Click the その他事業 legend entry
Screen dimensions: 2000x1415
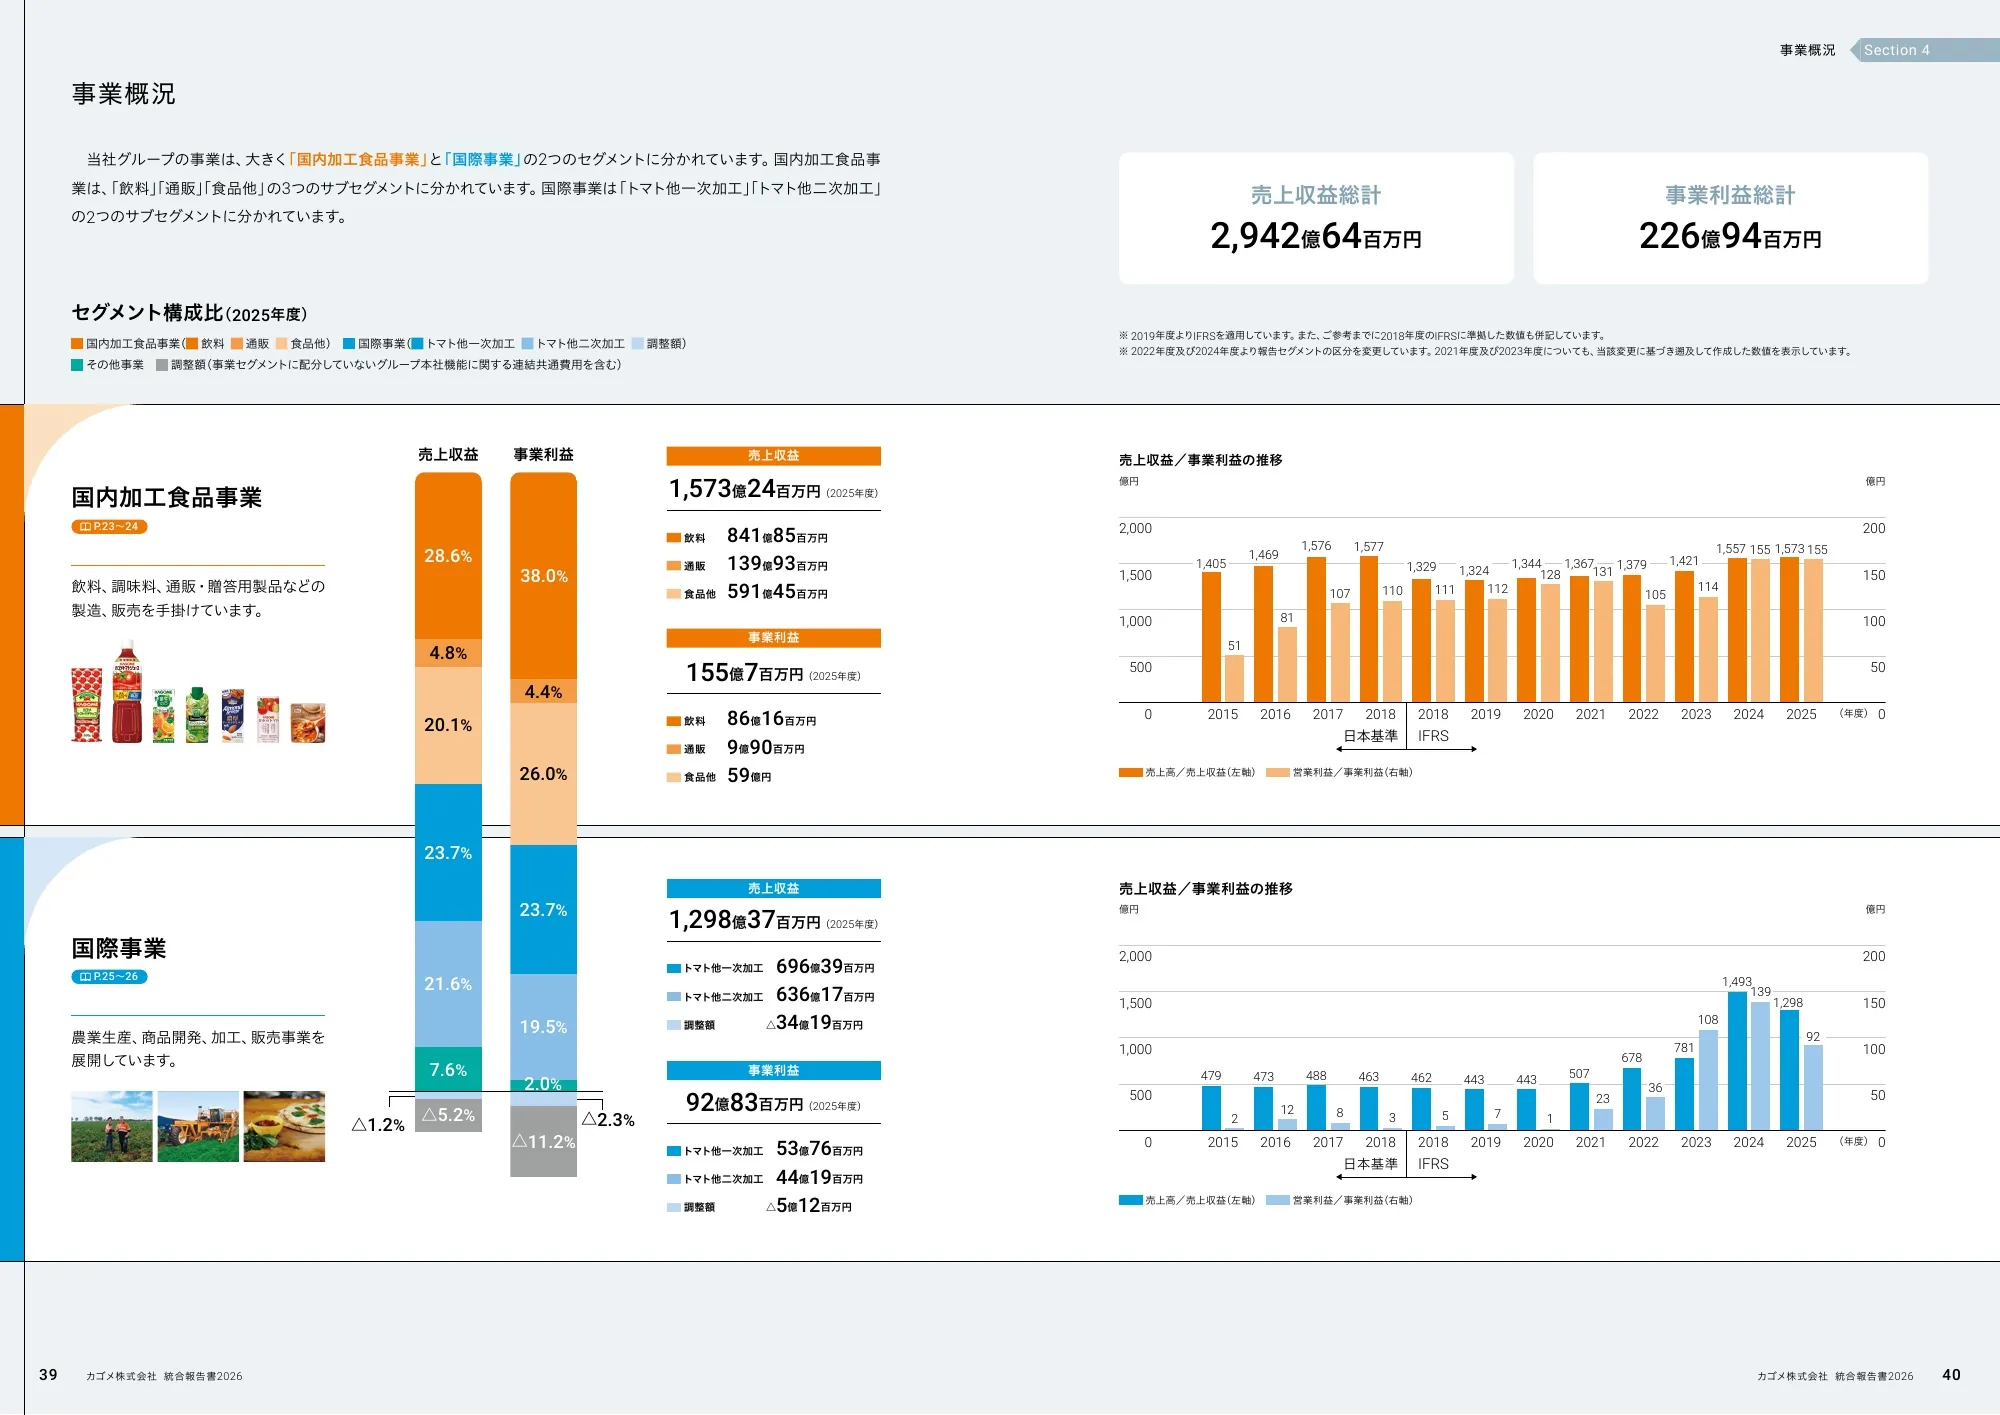[x=108, y=365]
